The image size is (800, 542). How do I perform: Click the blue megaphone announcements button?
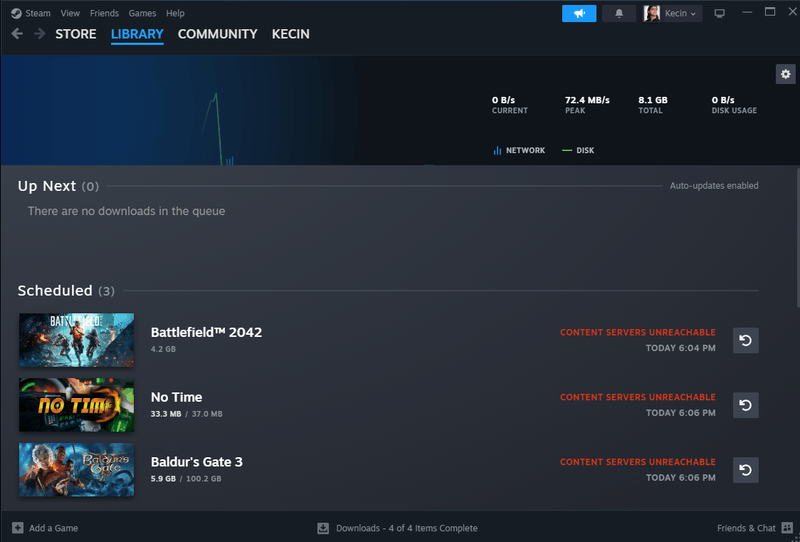579,13
